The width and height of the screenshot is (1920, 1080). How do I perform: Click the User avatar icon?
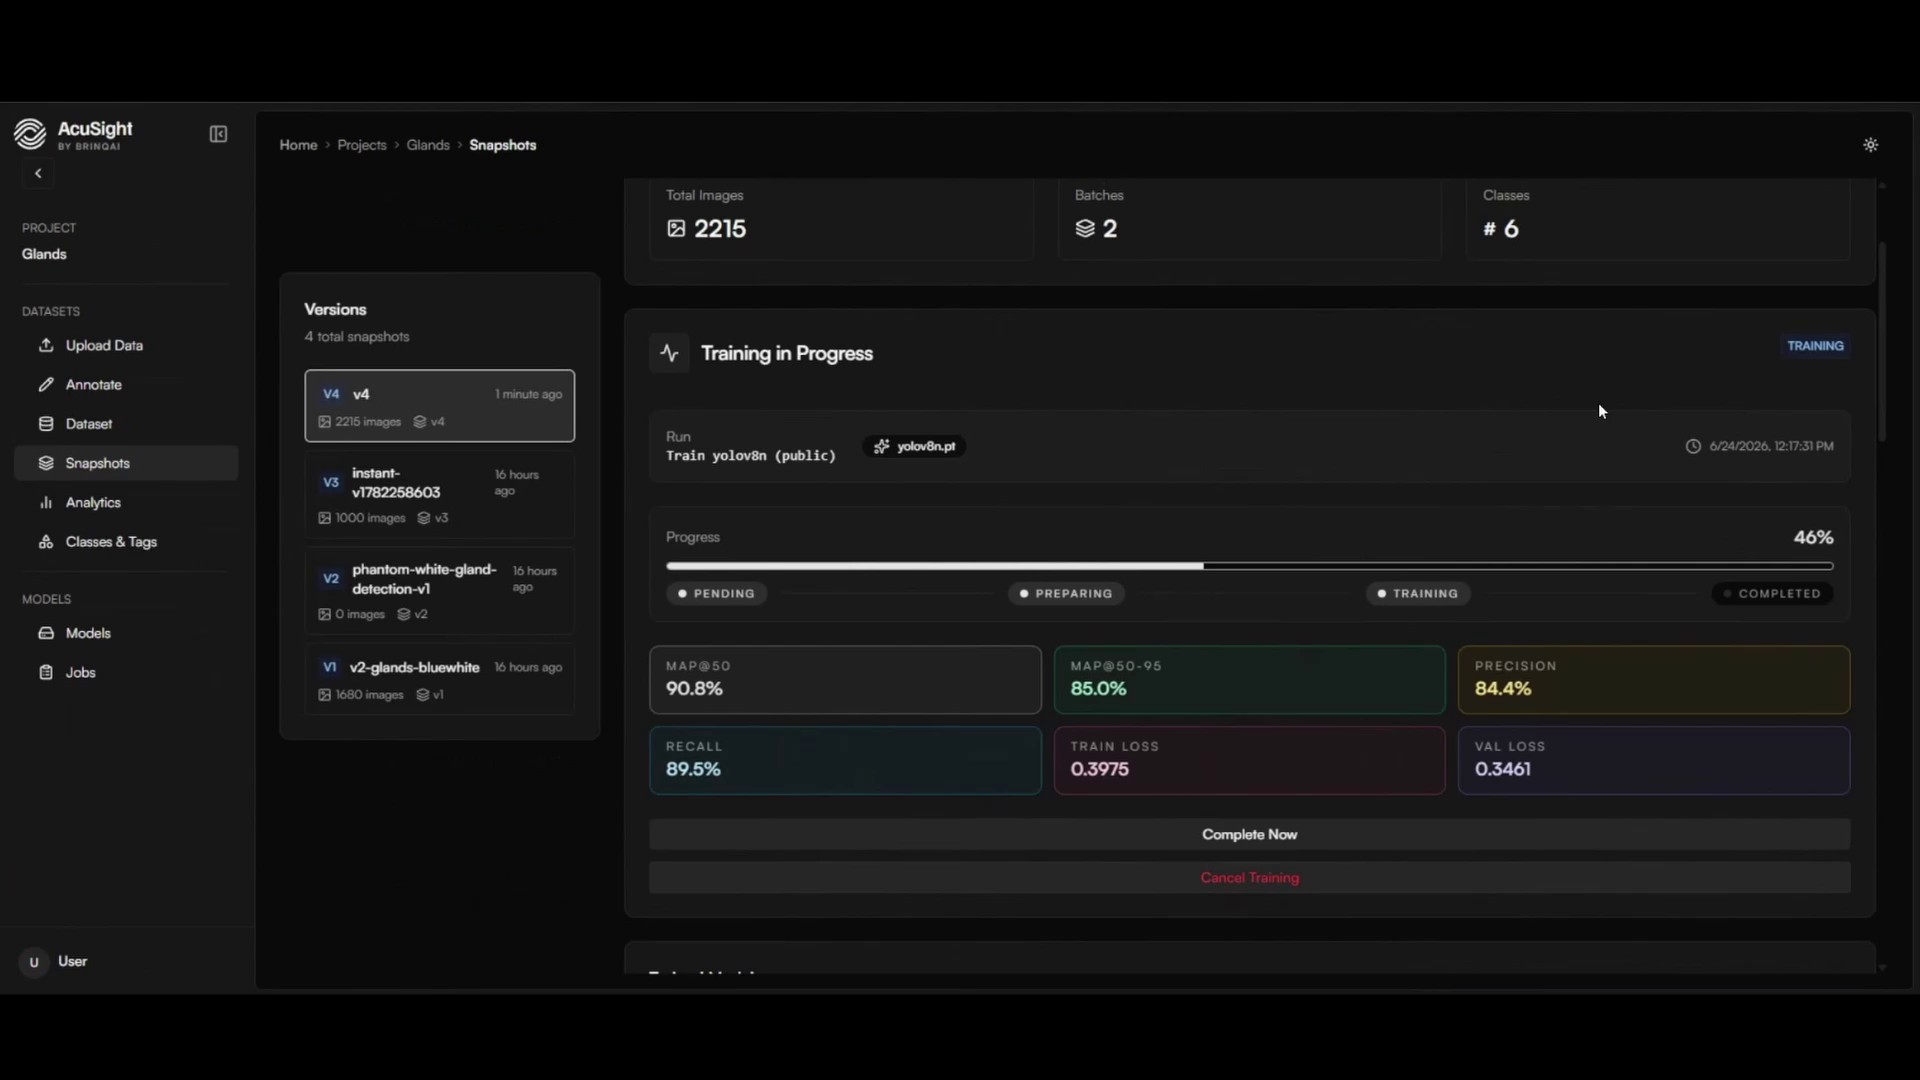[x=34, y=962]
